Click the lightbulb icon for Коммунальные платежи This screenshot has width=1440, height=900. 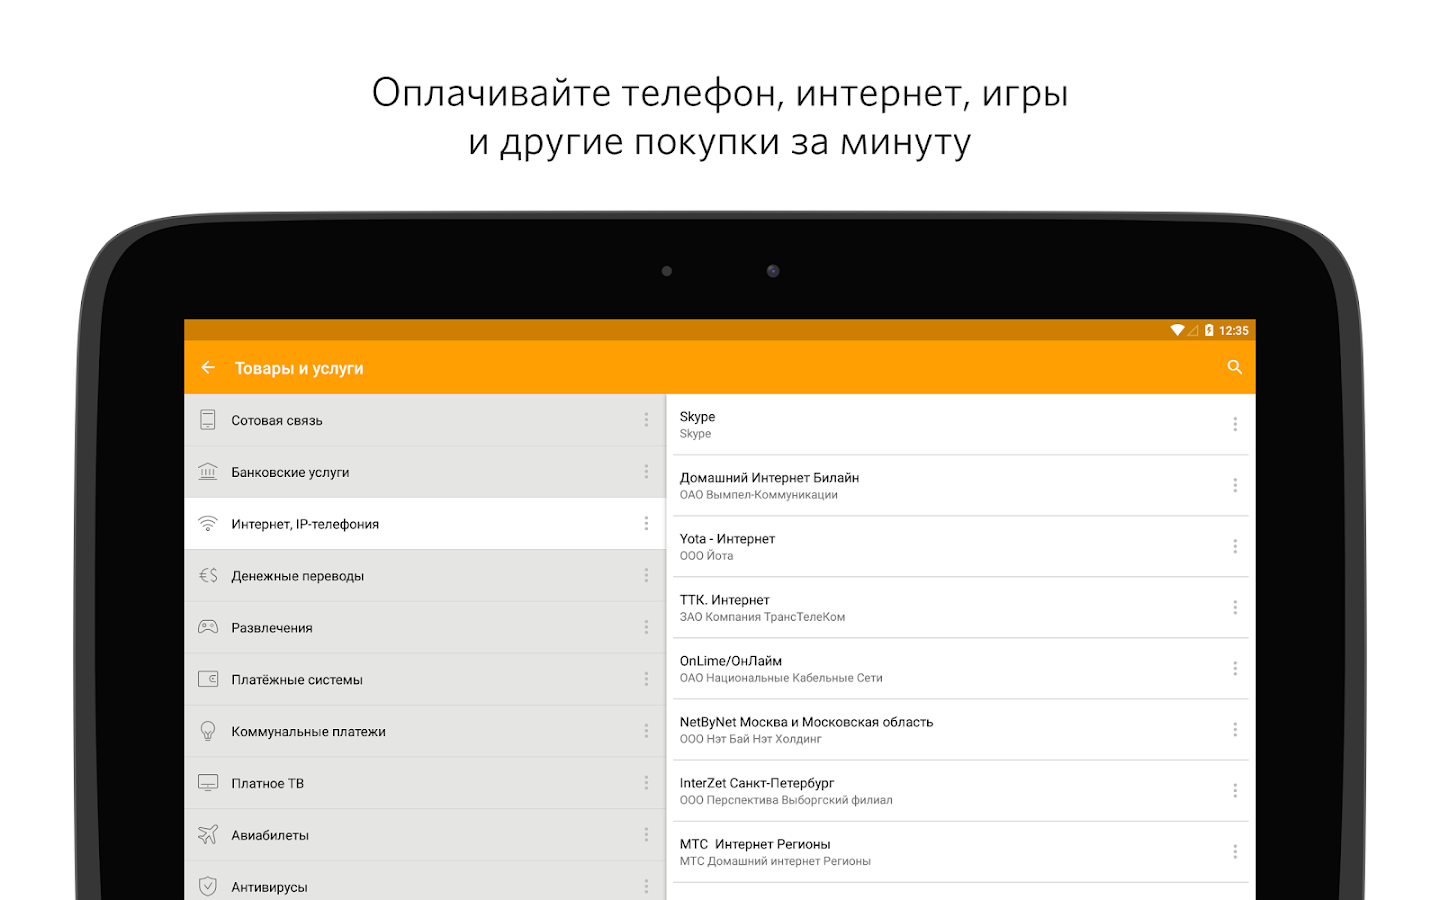click(x=208, y=731)
